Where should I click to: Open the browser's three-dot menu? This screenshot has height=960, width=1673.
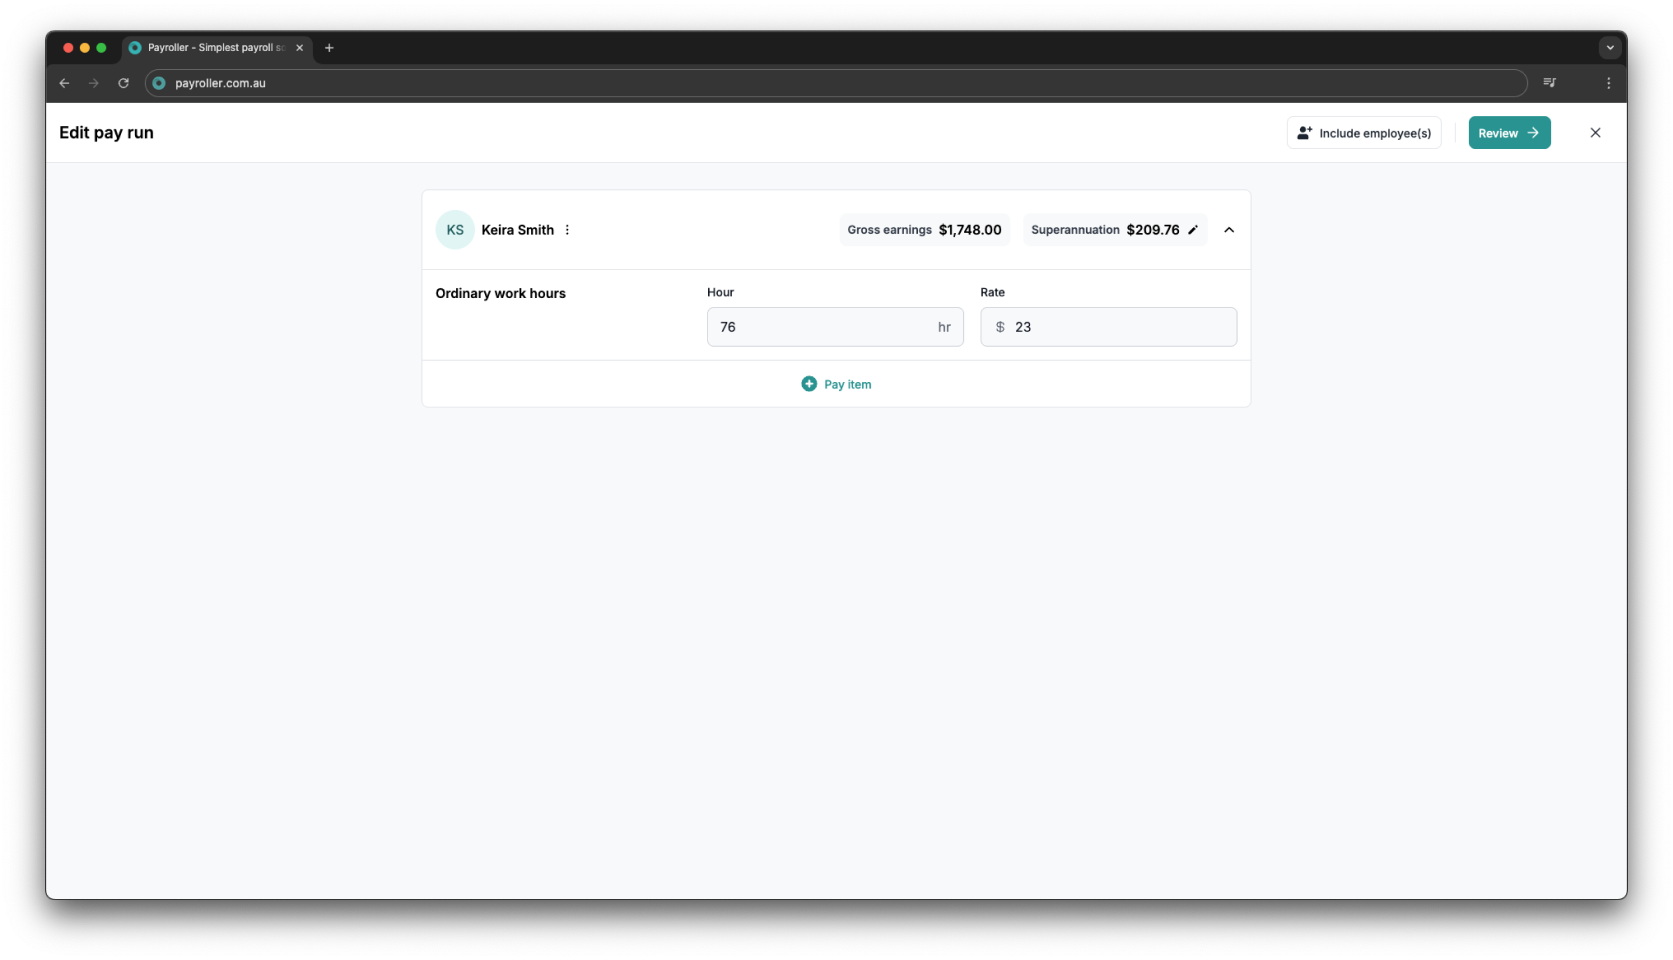pos(1609,83)
